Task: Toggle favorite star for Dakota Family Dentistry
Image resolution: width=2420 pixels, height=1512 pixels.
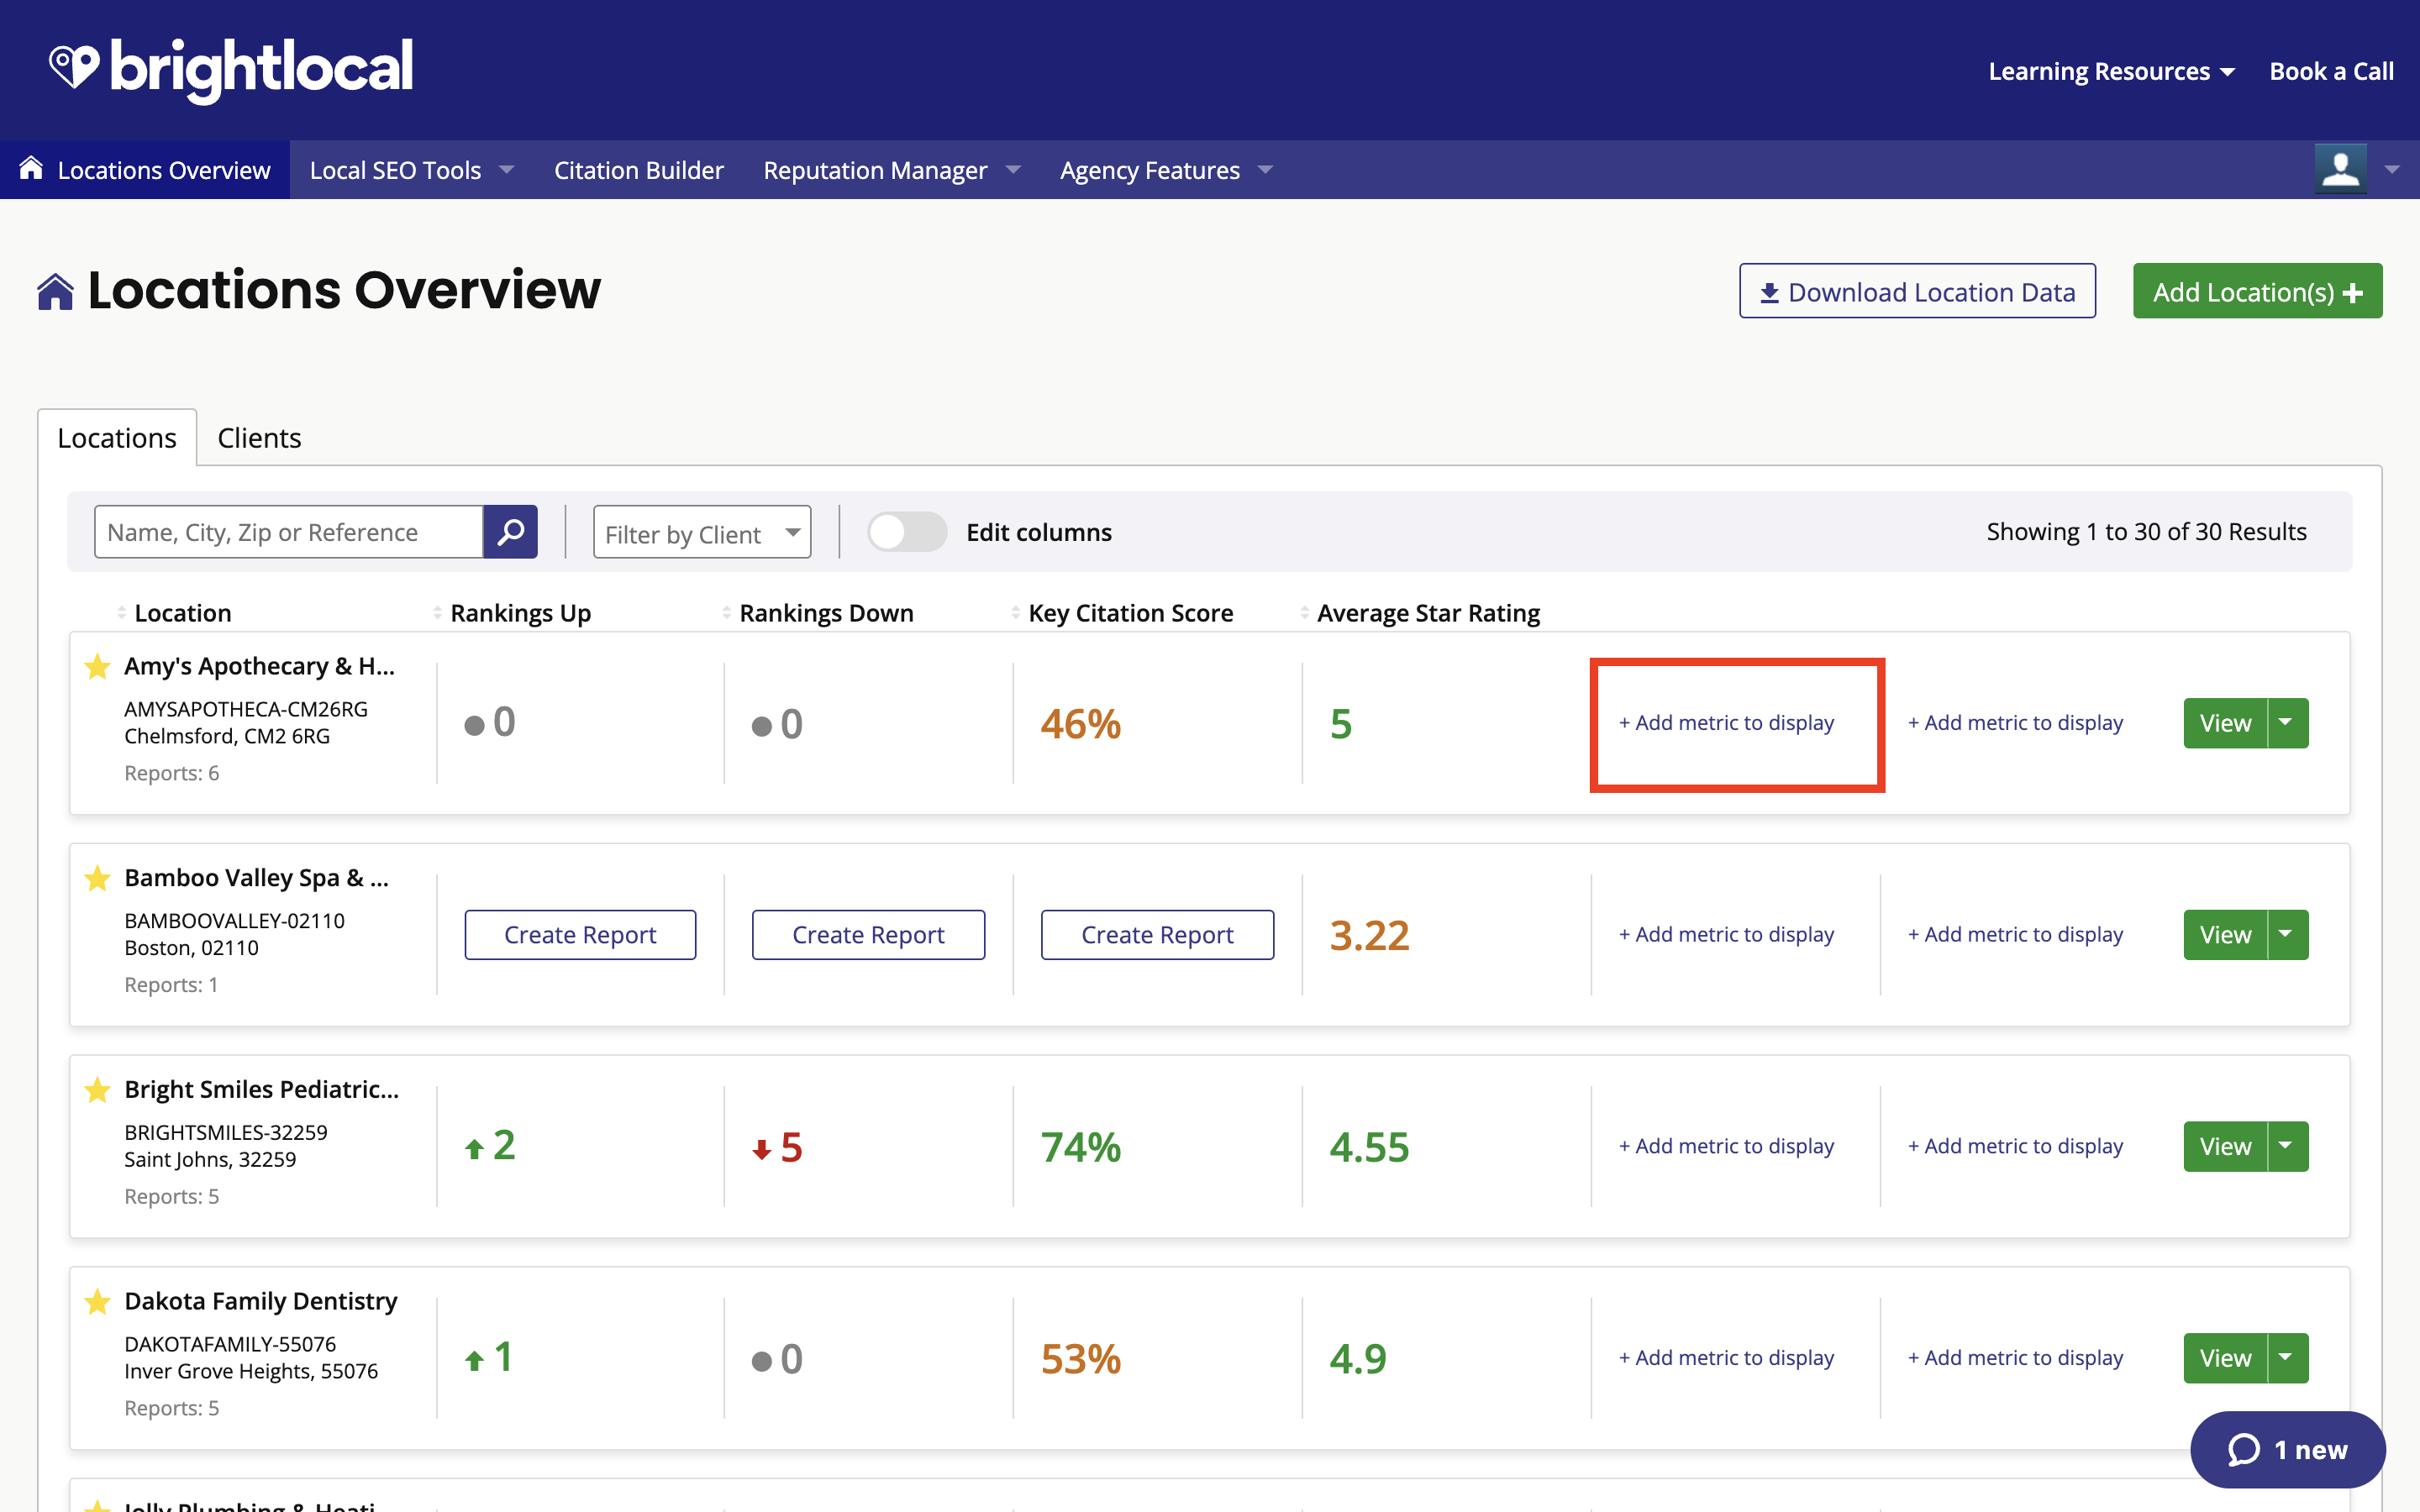Action: pyautogui.click(x=97, y=1302)
